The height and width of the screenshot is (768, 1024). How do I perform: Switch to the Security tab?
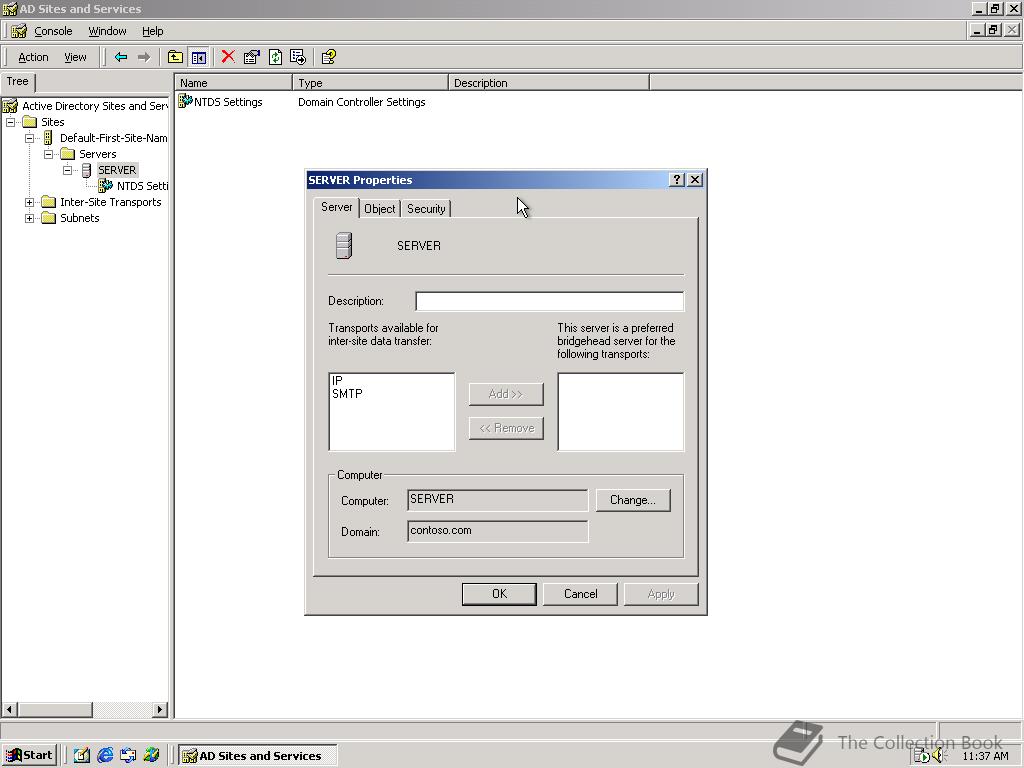426,208
